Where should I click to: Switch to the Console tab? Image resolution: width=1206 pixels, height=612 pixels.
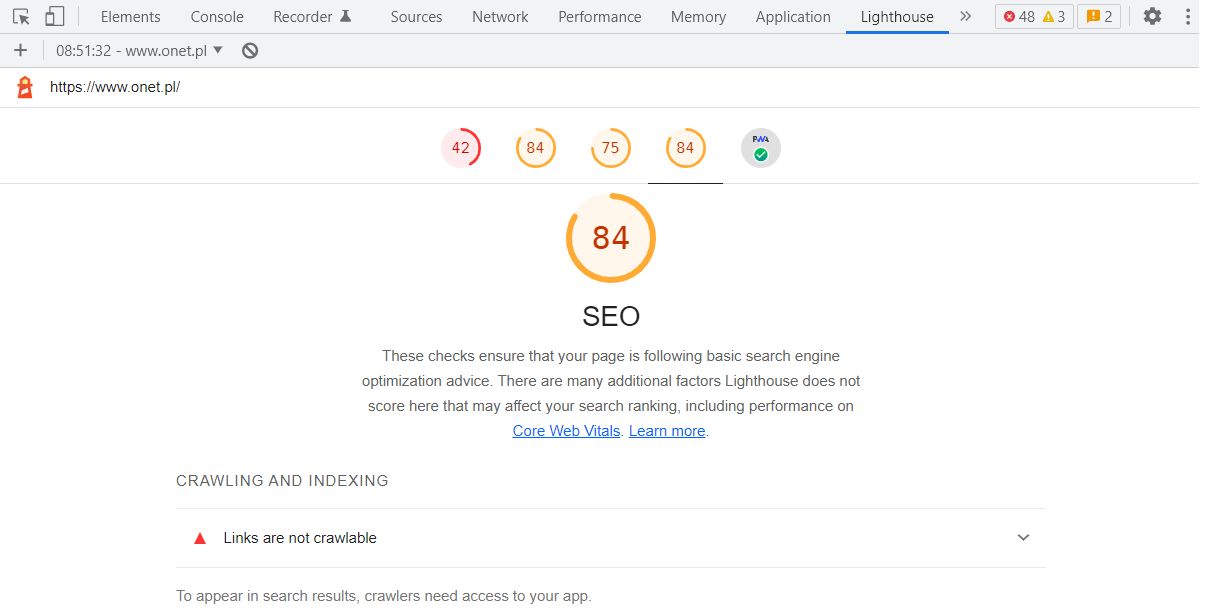point(217,17)
